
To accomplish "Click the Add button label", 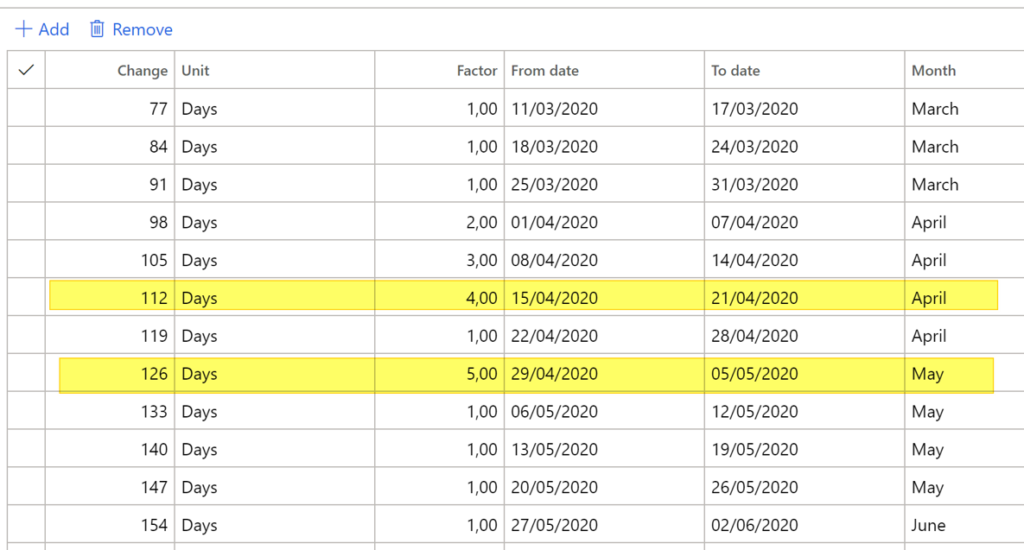I will tap(54, 29).
